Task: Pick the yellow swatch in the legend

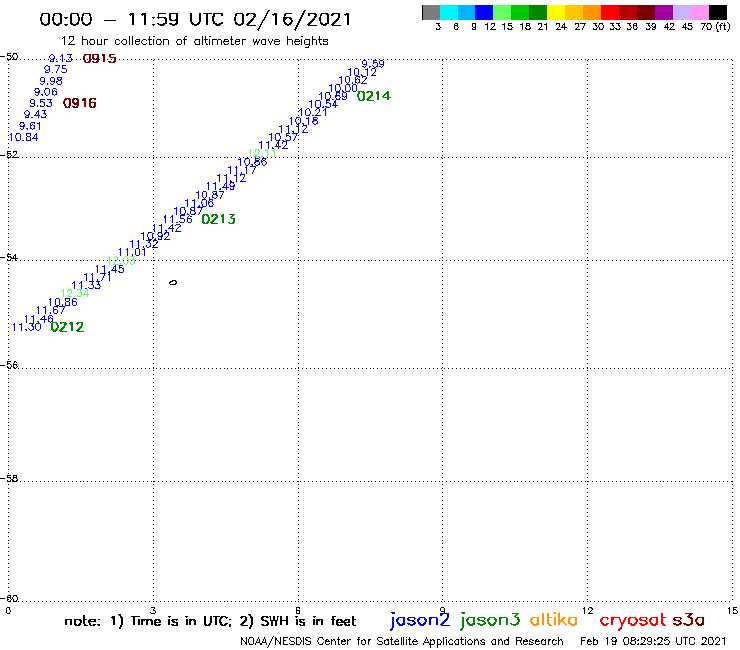Action: pos(556,12)
